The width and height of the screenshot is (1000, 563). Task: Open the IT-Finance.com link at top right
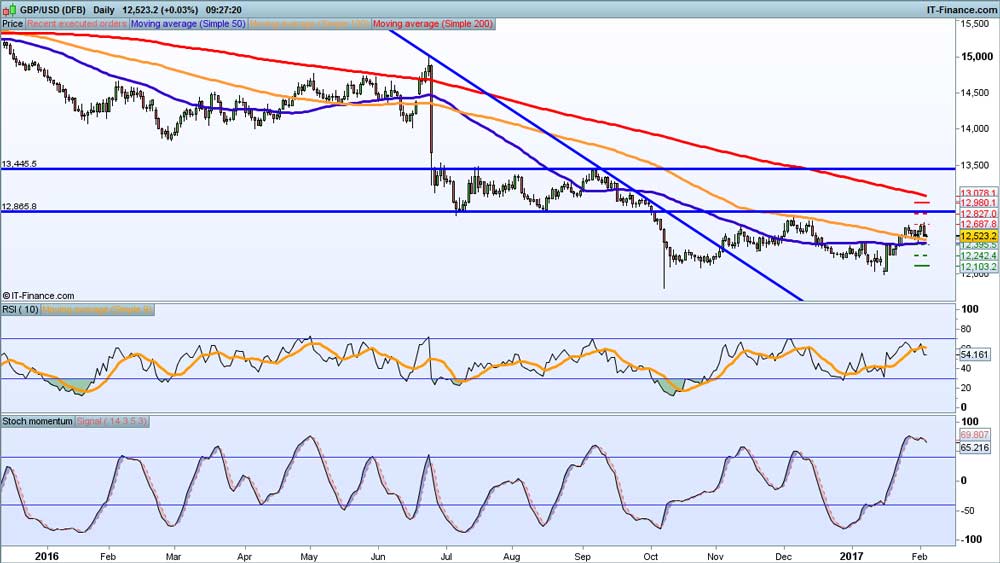(961, 10)
